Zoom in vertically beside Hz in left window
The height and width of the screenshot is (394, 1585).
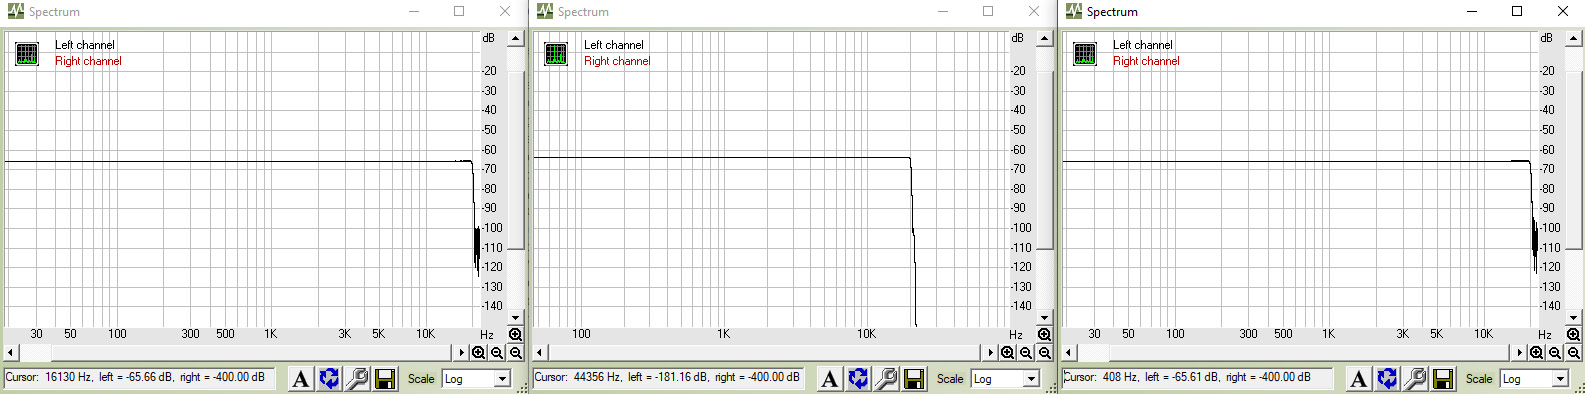(x=516, y=335)
